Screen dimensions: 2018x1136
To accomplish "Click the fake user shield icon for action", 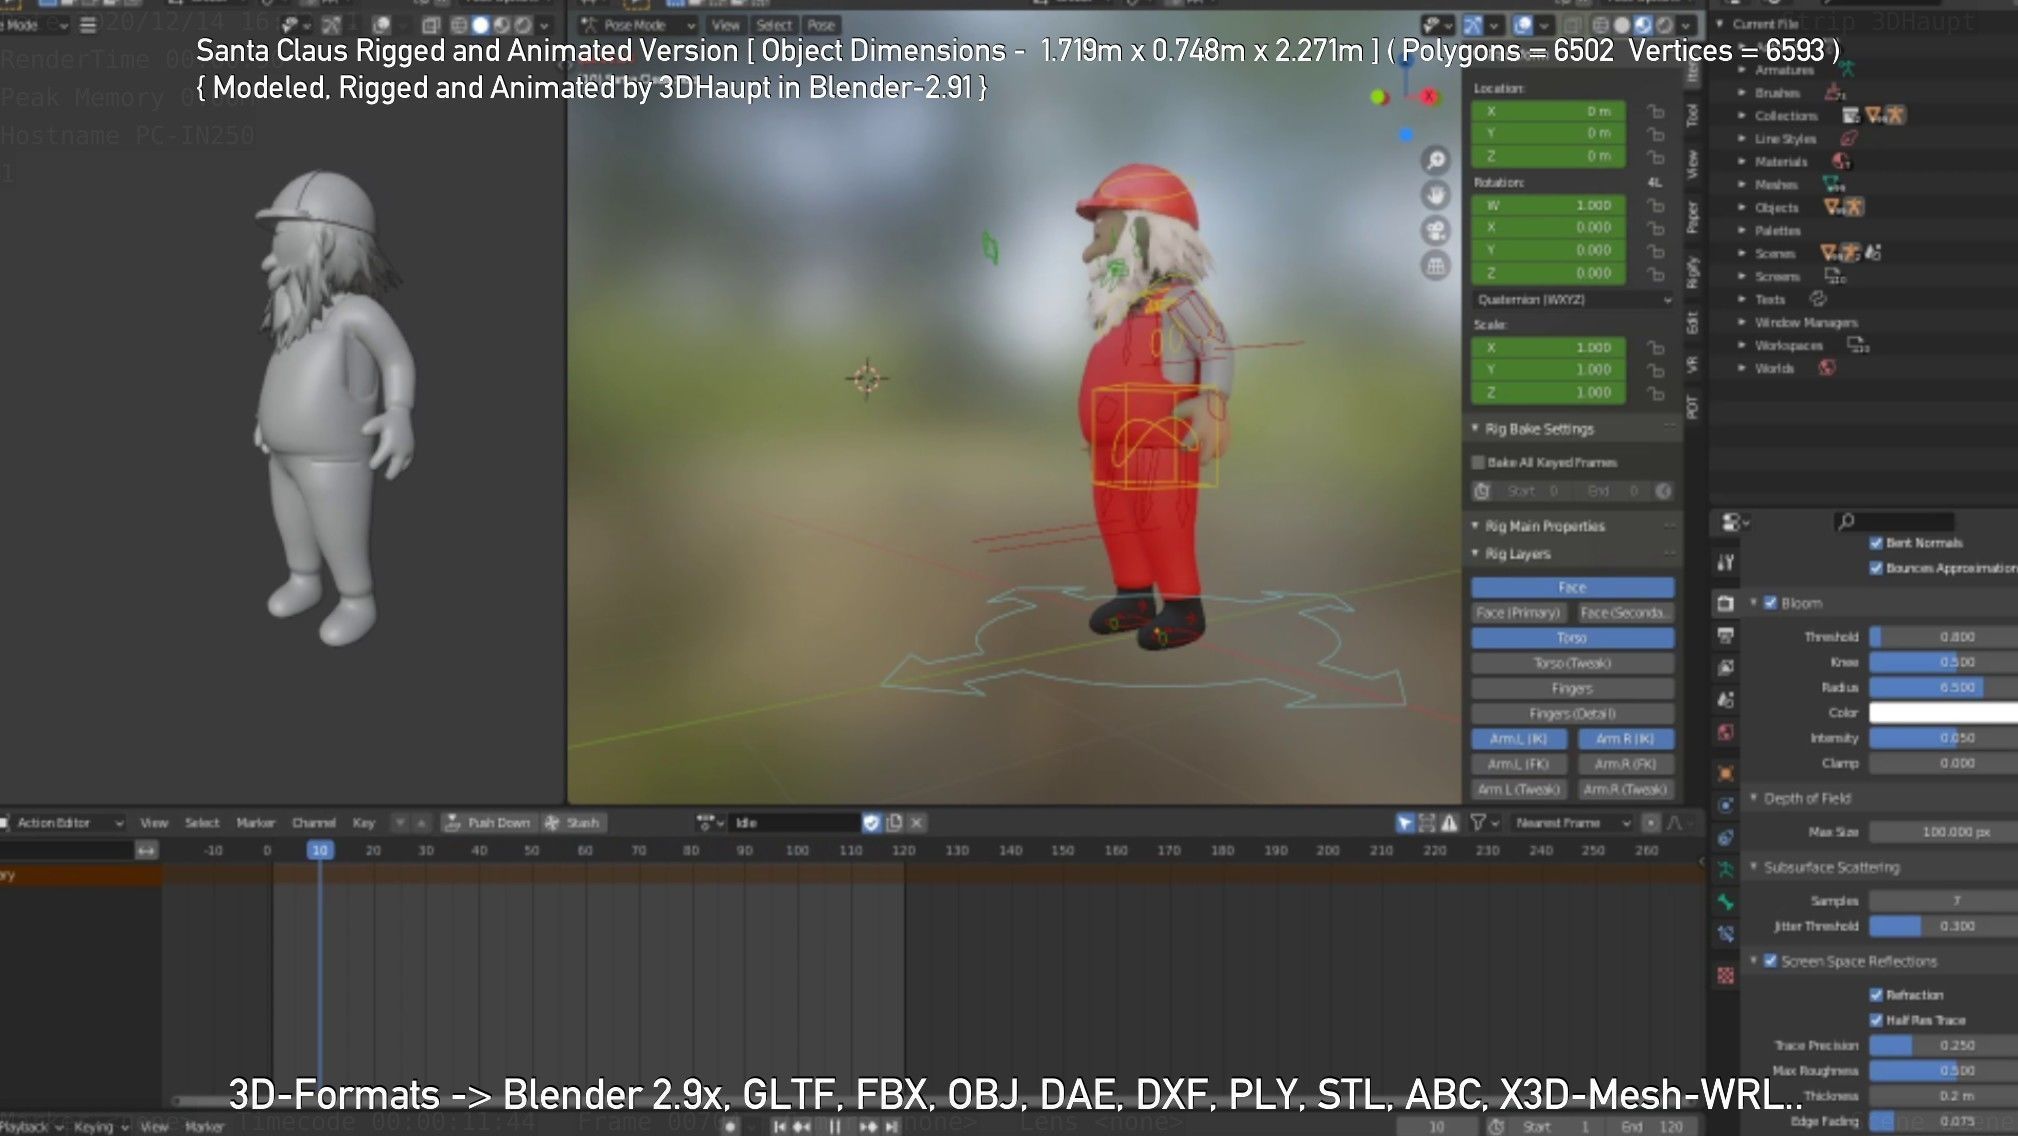I will tap(871, 822).
